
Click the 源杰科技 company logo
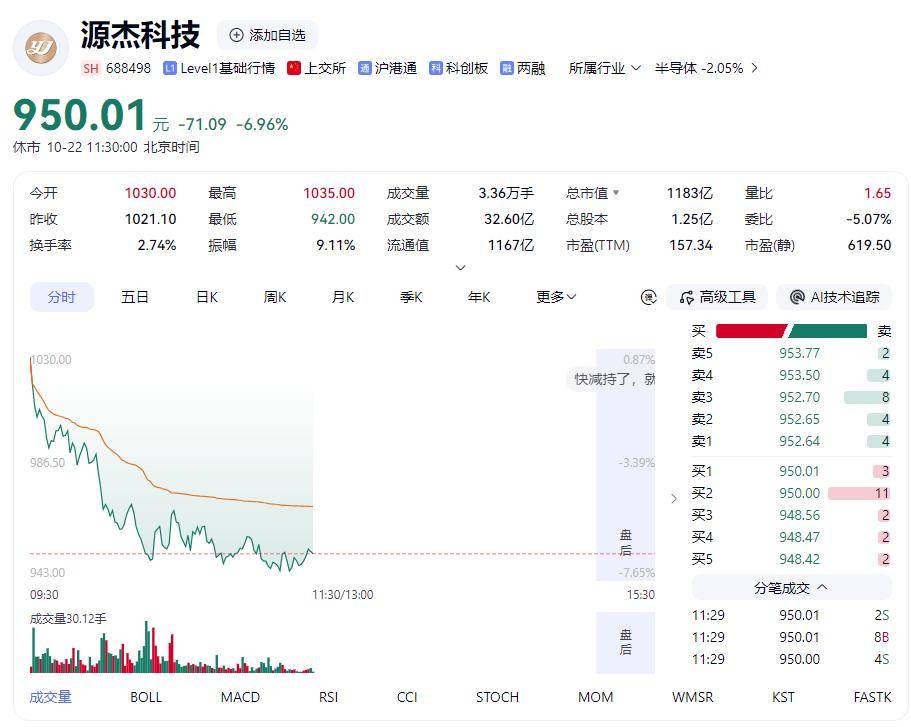pyautogui.click(x=41, y=48)
